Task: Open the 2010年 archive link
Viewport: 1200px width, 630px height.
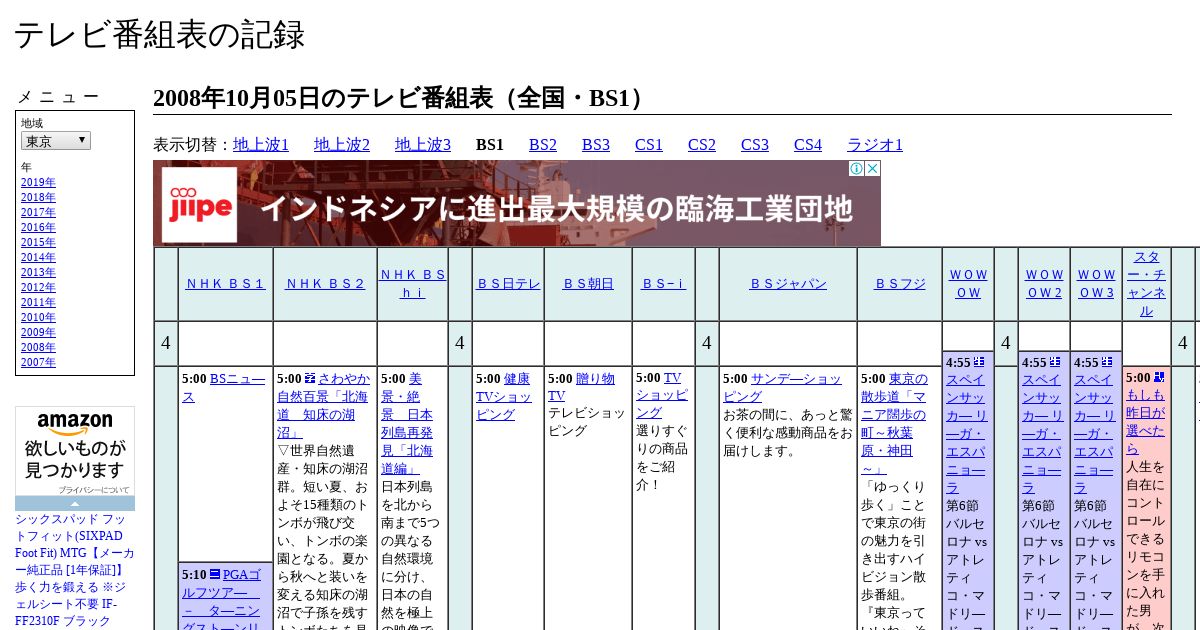Action: click(x=38, y=317)
